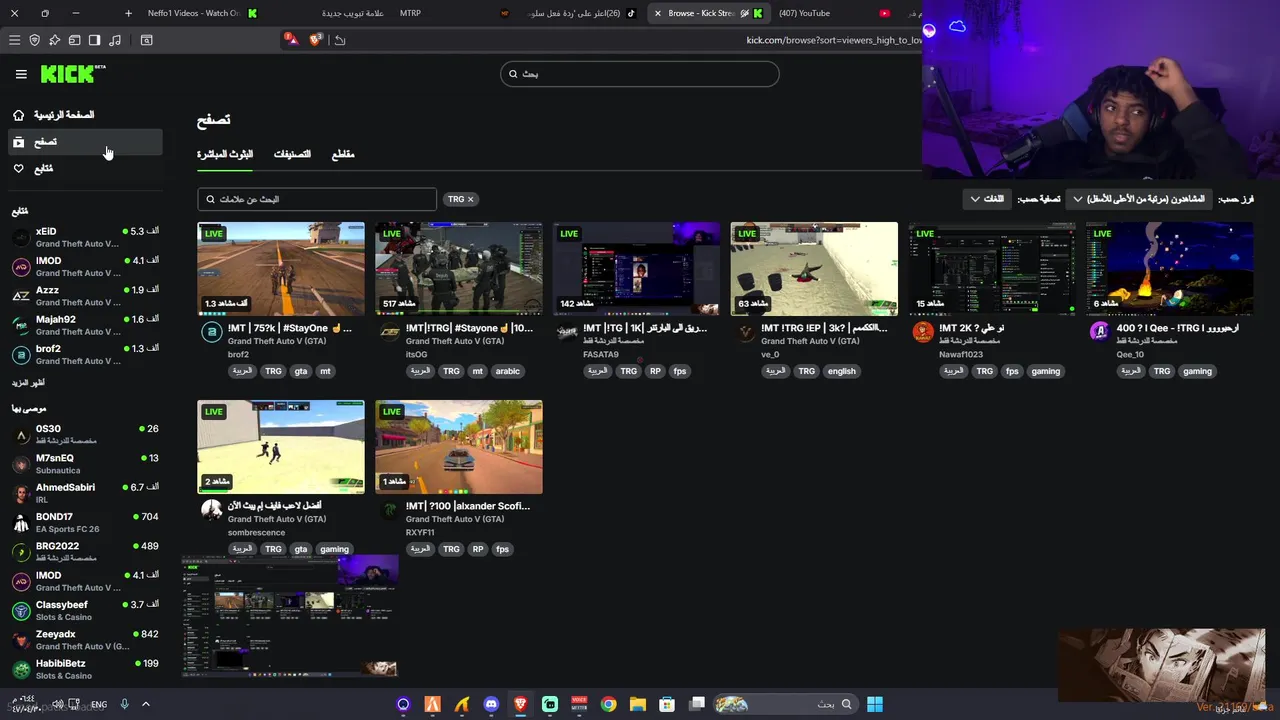Image resolution: width=1280 pixels, height=720 pixels.
Task: Open File Explorer from the taskbar
Action: click(x=637, y=704)
